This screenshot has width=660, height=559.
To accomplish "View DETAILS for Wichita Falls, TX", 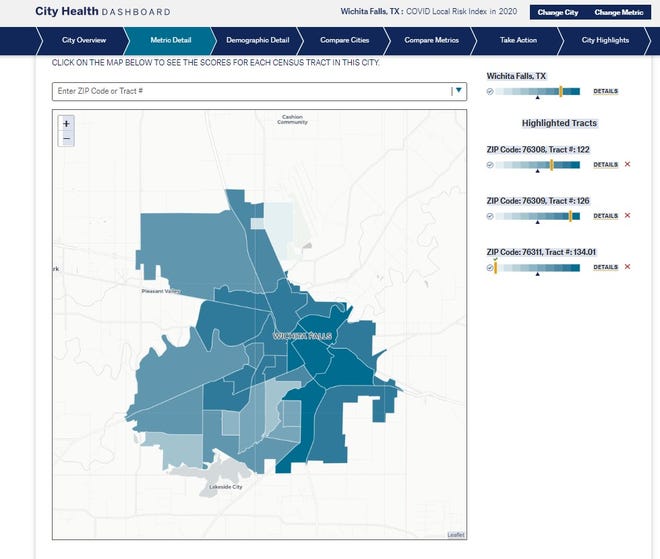I will pos(605,91).
